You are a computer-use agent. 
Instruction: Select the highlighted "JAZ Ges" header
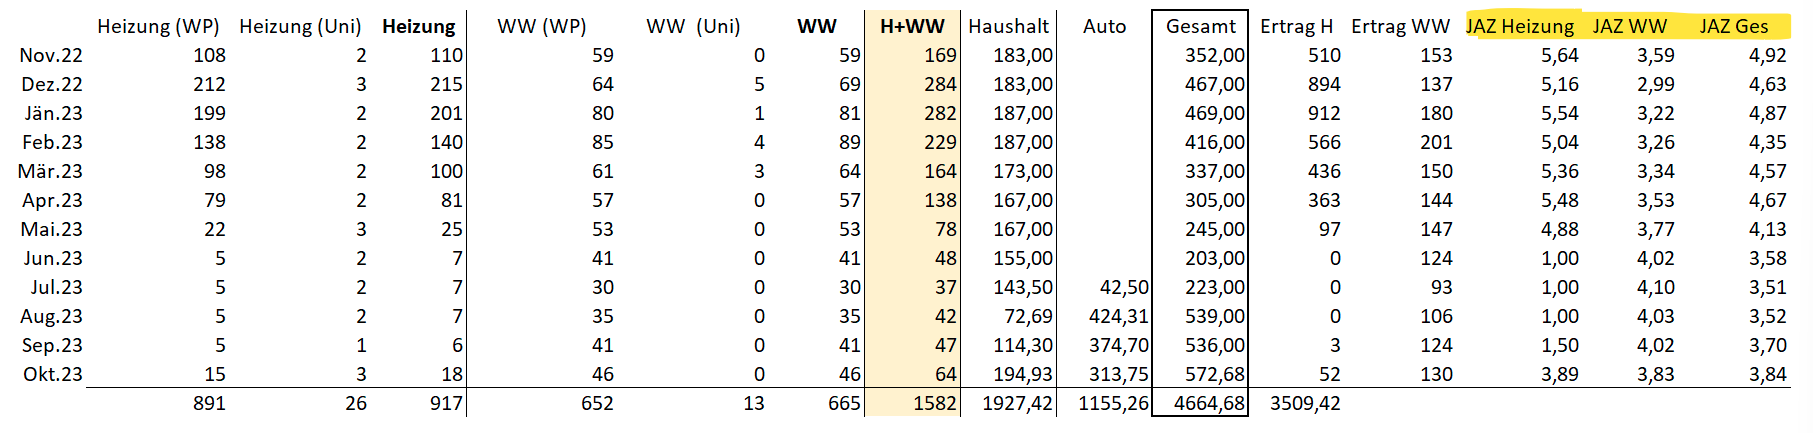(1733, 26)
